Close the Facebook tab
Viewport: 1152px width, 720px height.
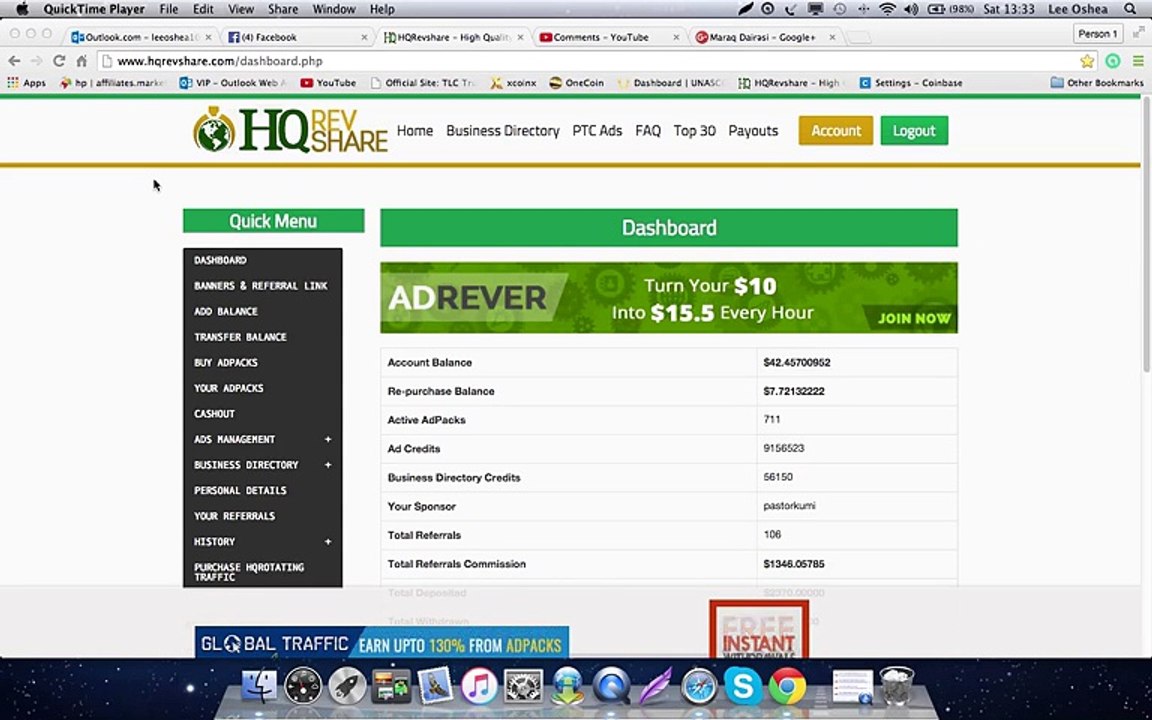[x=364, y=37]
